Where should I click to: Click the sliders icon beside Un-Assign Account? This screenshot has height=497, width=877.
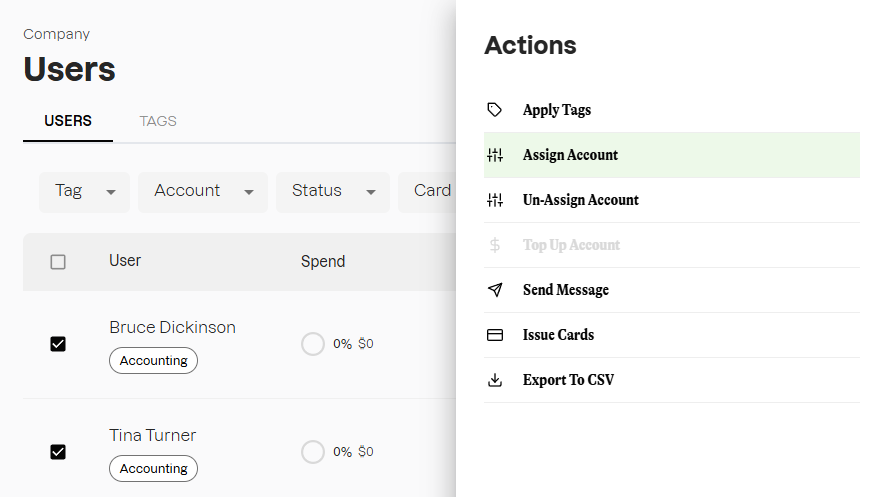495,200
